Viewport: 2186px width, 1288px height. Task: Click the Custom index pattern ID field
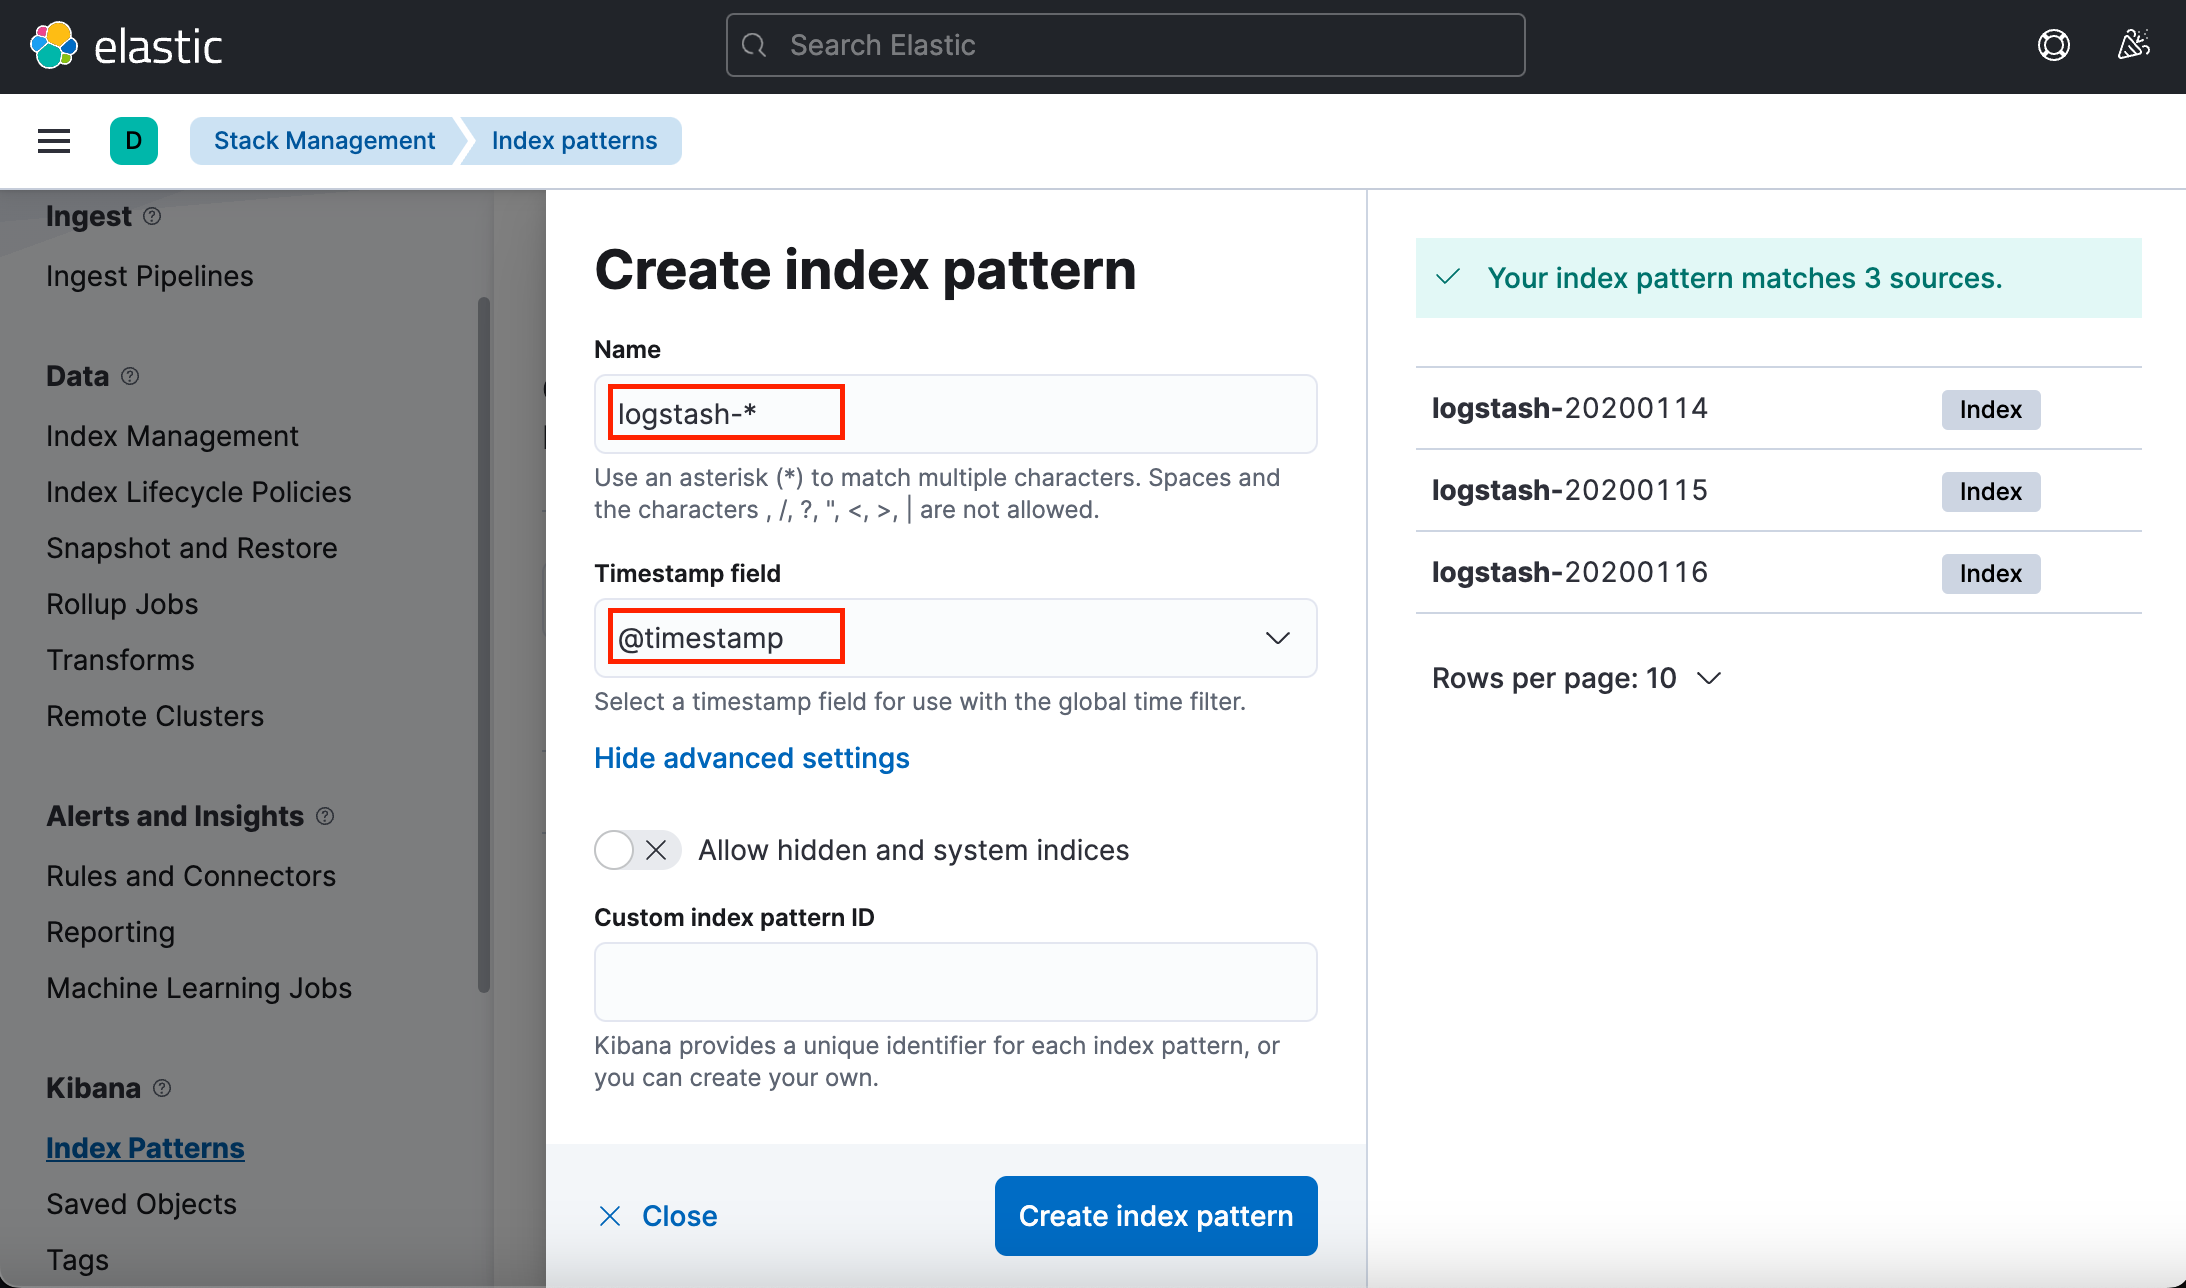pyautogui.click(x=955, y=982)
